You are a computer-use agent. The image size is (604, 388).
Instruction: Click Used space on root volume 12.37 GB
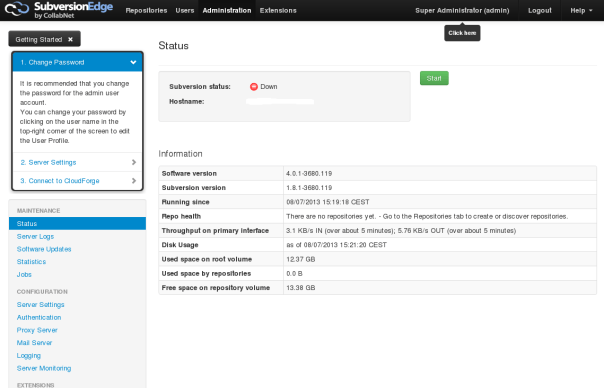click(x=300, y=259)
